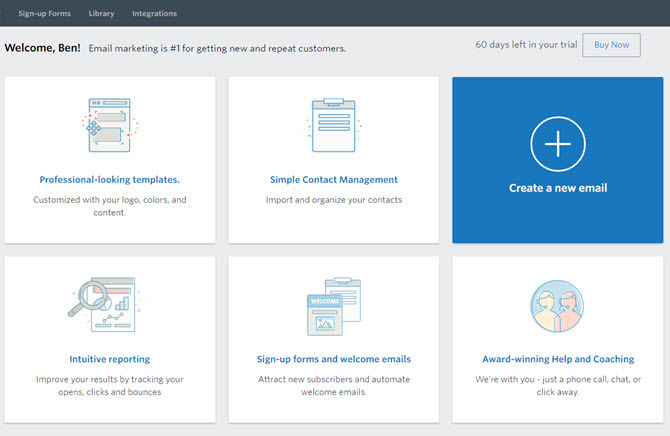This screenshot has width=670, height=436.
Task: Click the templates layout illustration icon
Action: click(x=110, y=125)
